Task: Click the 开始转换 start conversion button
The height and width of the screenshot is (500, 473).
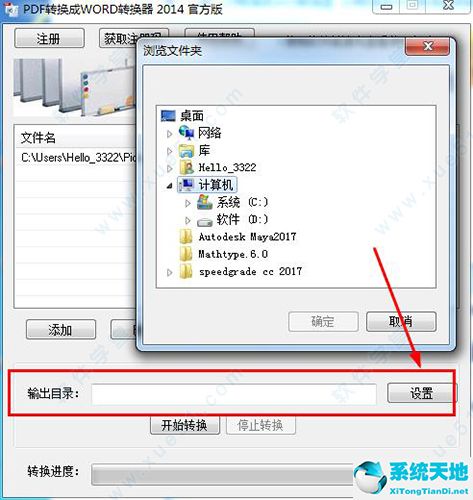Action: tap(185, 425)
